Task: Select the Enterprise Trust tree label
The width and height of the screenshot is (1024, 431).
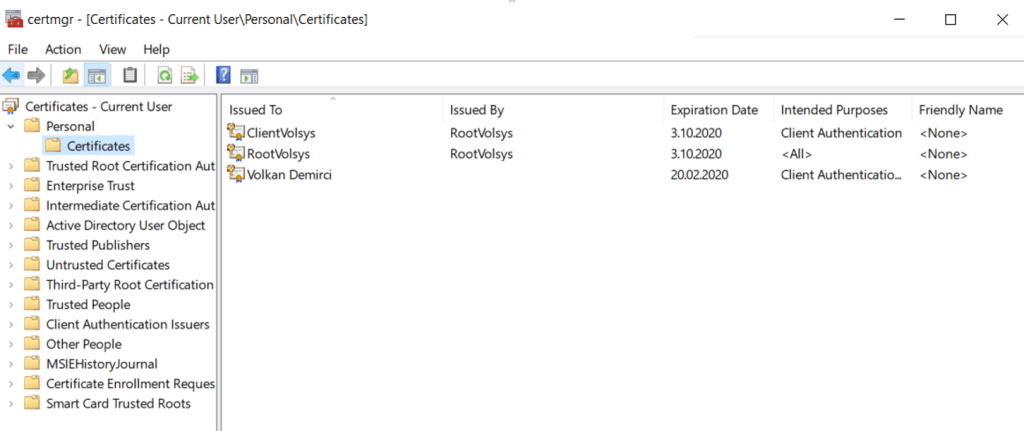Action: click(90, 185)
